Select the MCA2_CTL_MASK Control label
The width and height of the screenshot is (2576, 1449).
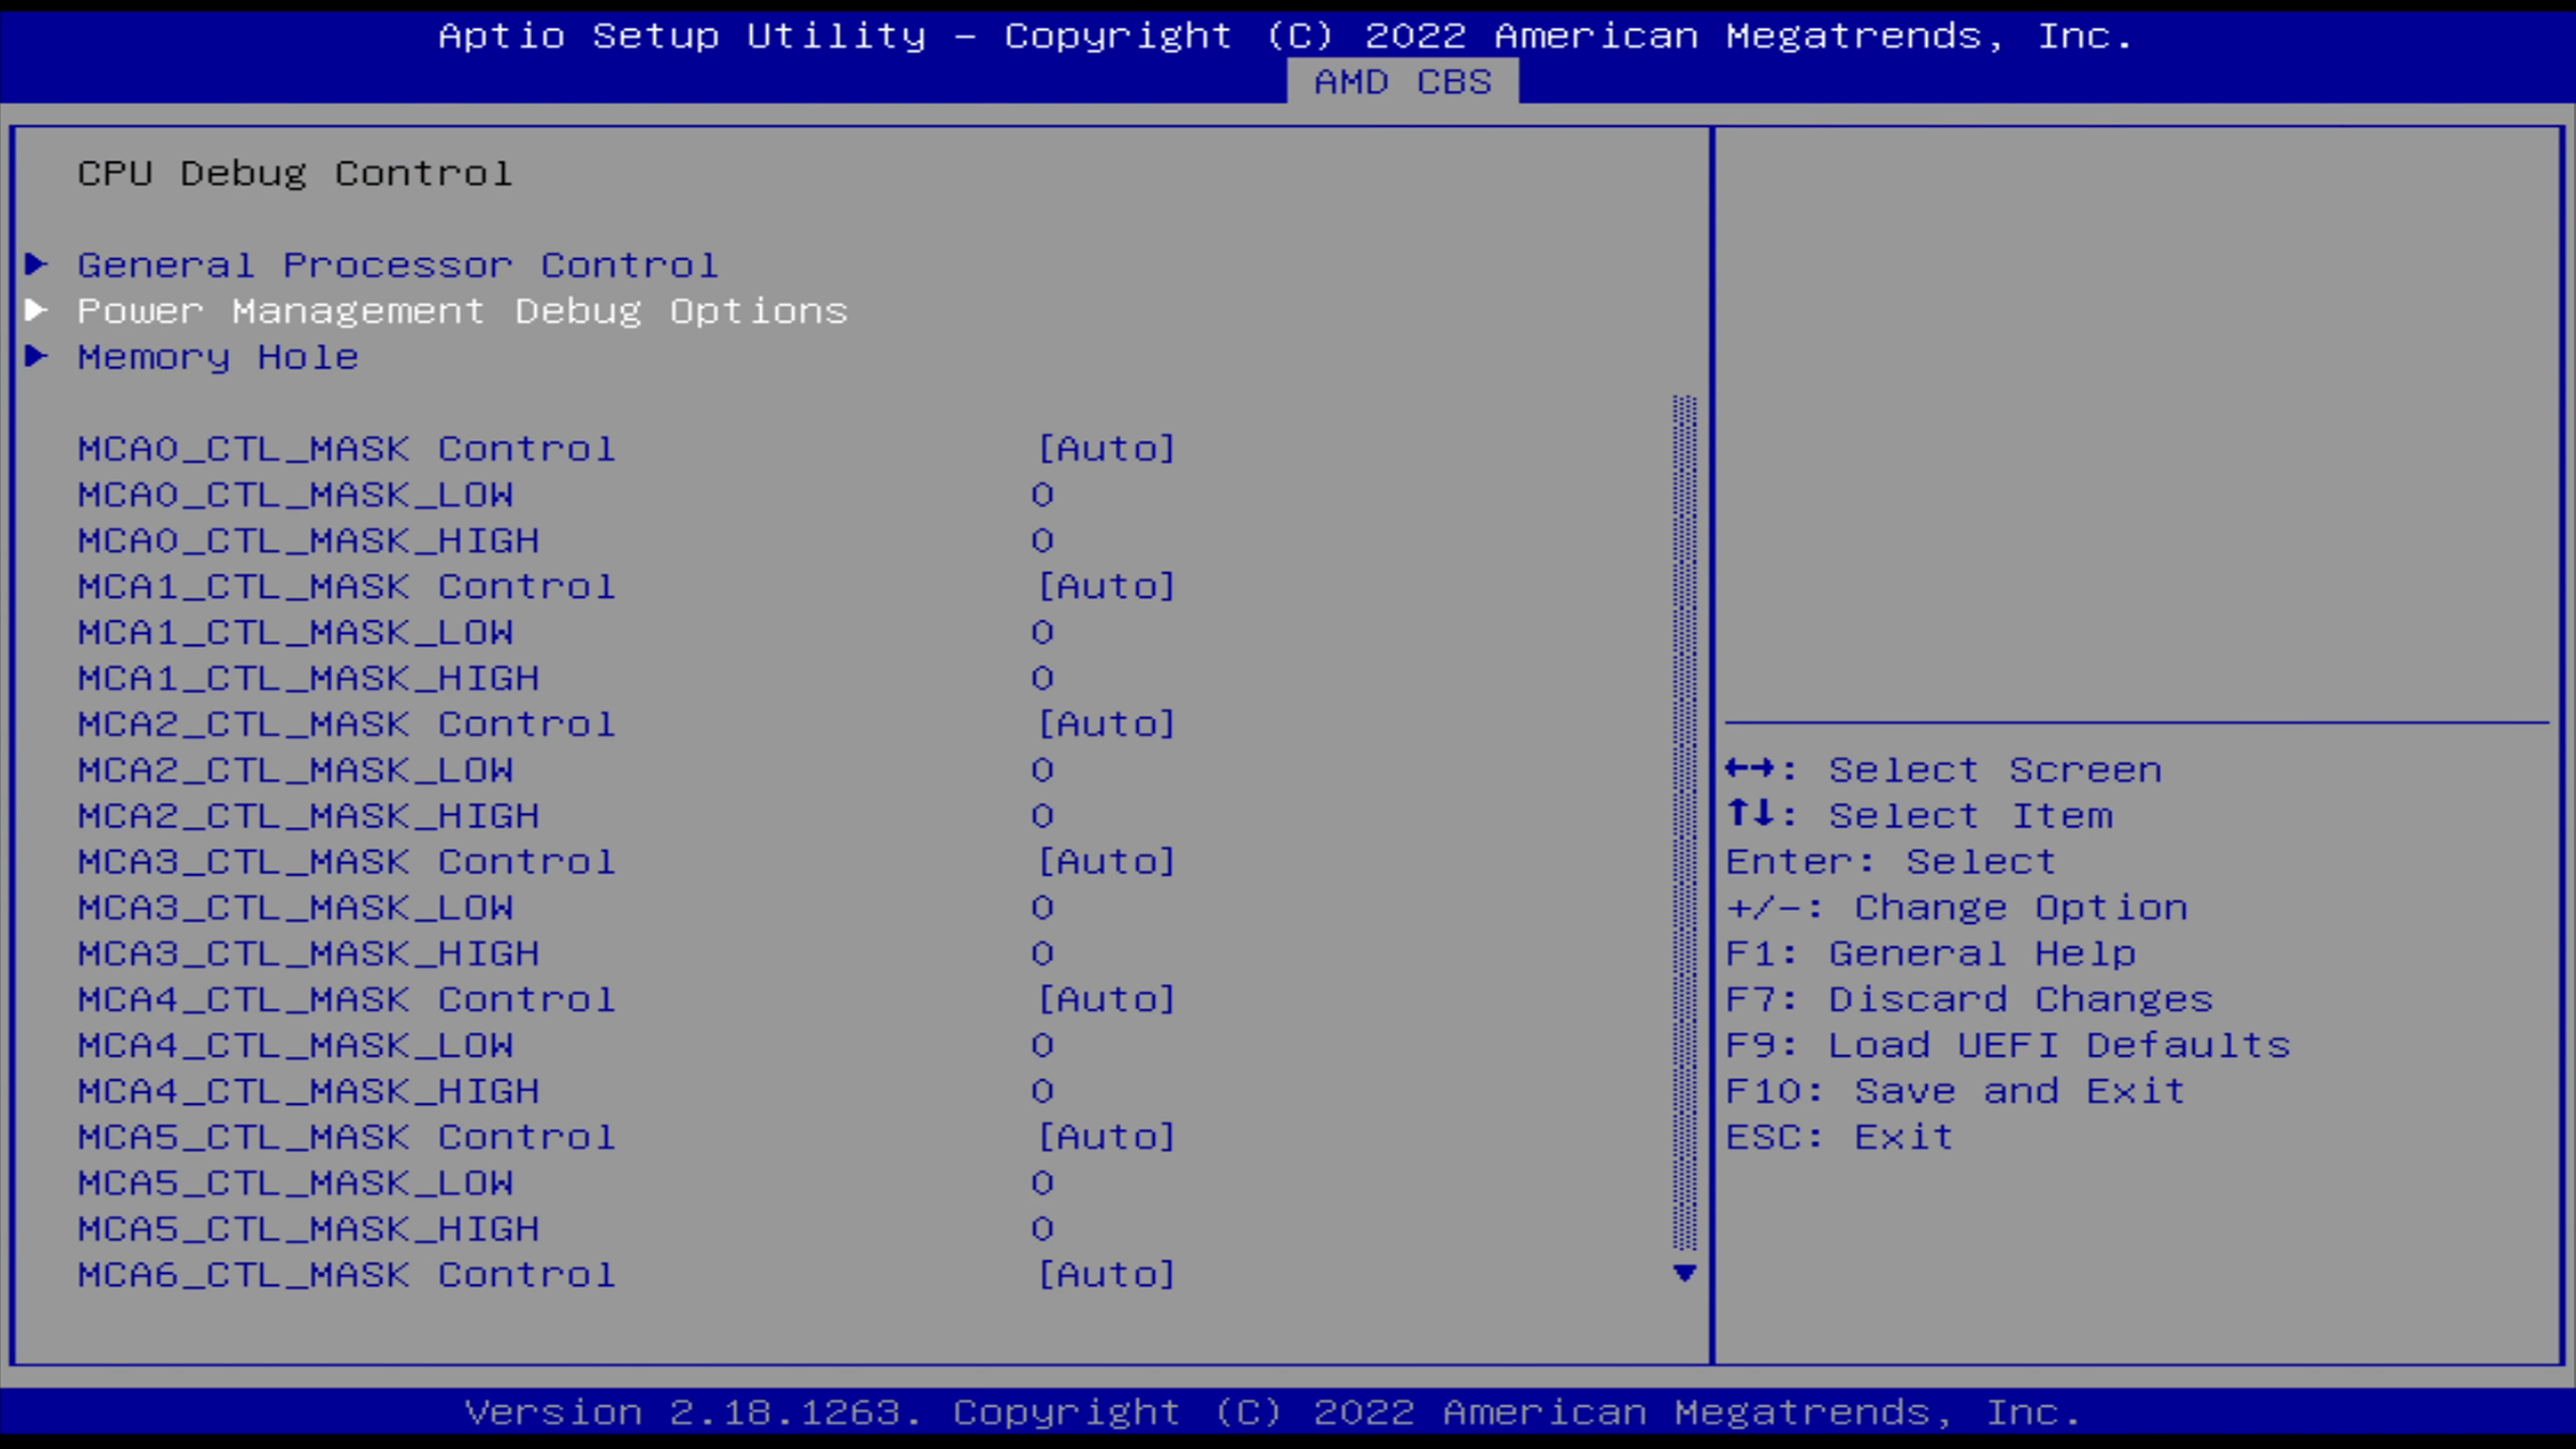[x=347, y=724]
